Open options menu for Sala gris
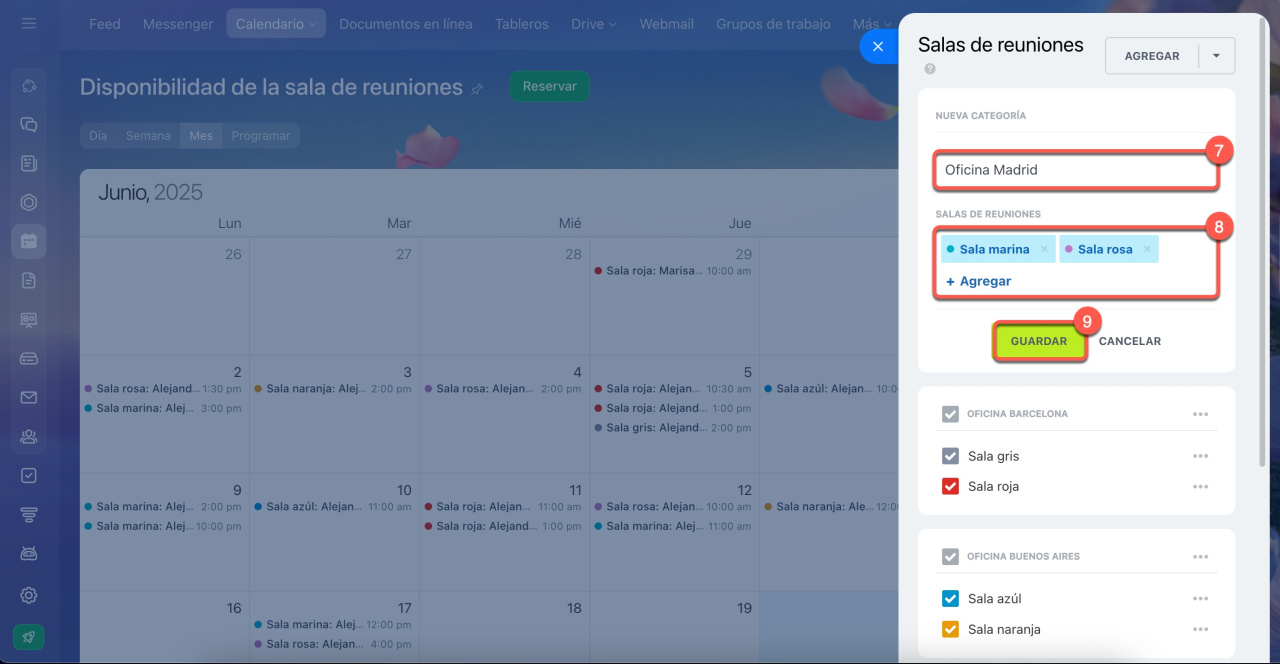1280x664 pixels. point(1200,456)
